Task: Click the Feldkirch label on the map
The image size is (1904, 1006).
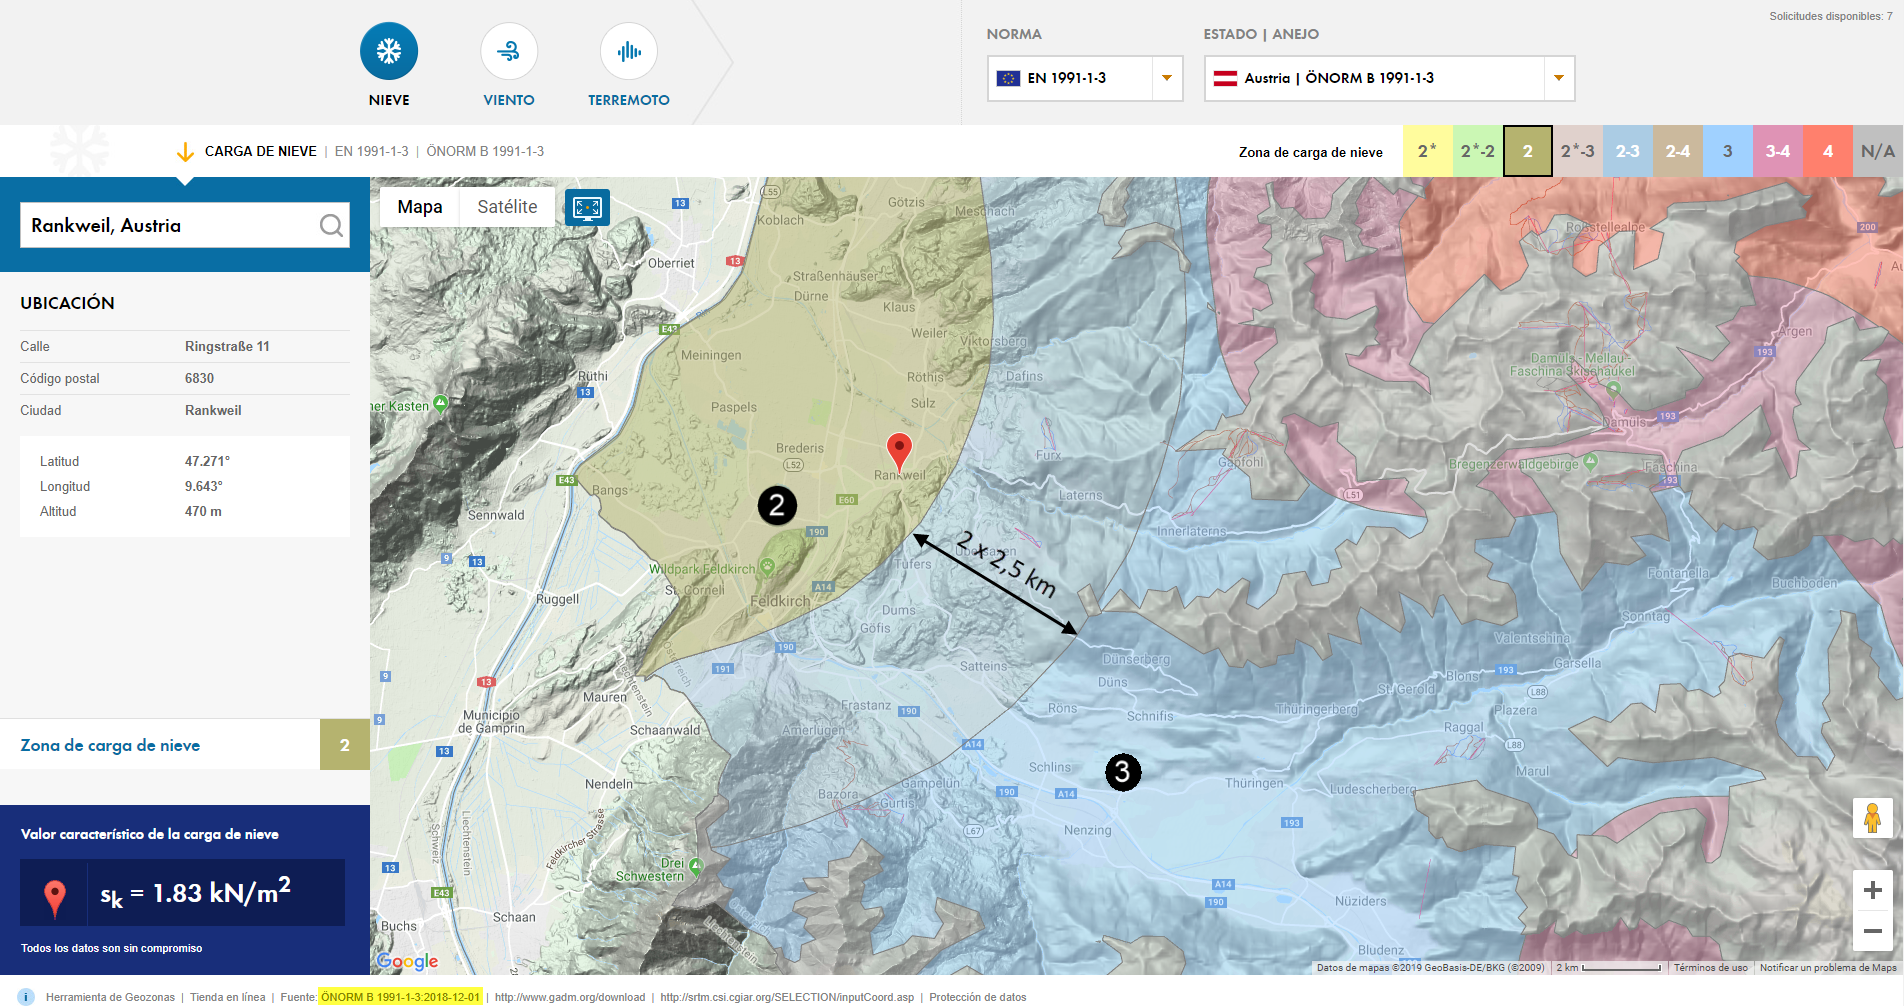Action: [x=780, y=601]
